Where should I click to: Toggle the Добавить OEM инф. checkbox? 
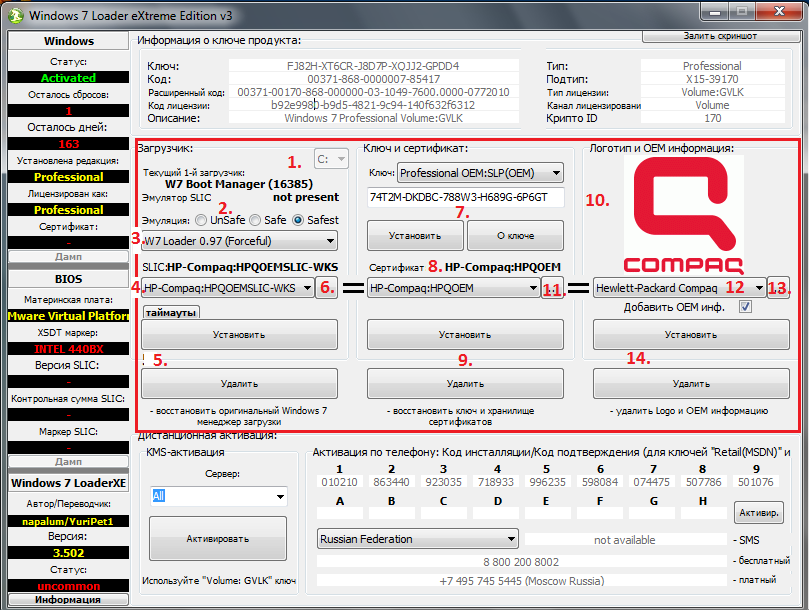[x=745, y=307]
